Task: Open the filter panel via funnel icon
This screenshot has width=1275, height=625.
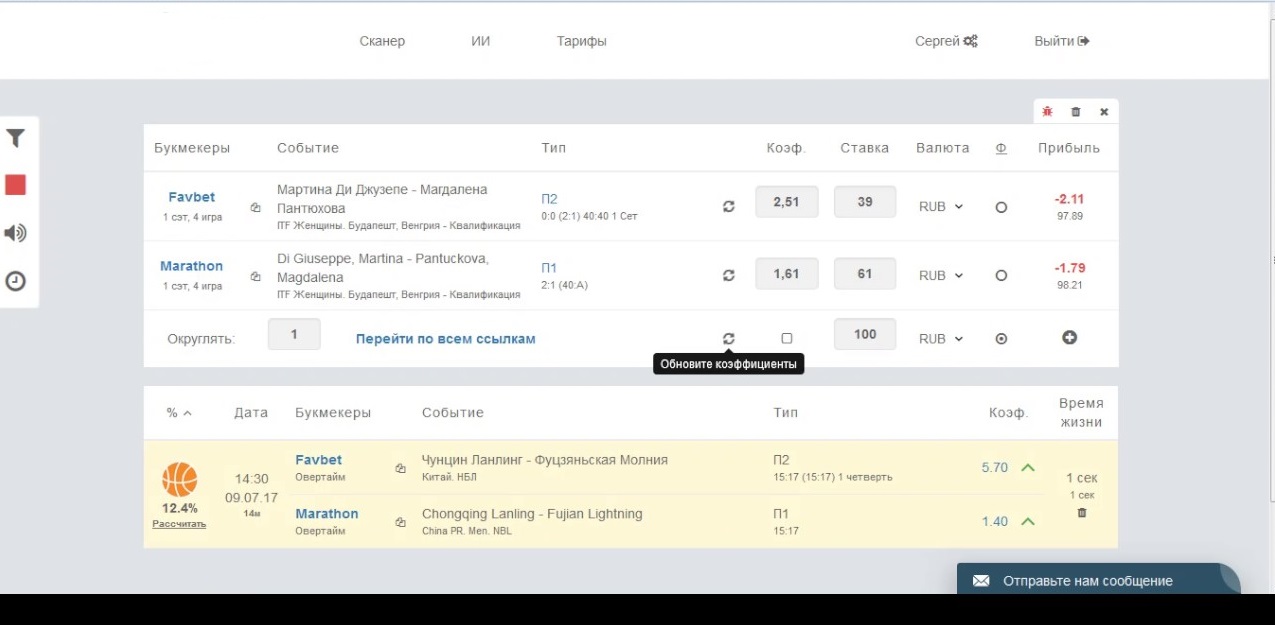Action: tap(15, 138)
